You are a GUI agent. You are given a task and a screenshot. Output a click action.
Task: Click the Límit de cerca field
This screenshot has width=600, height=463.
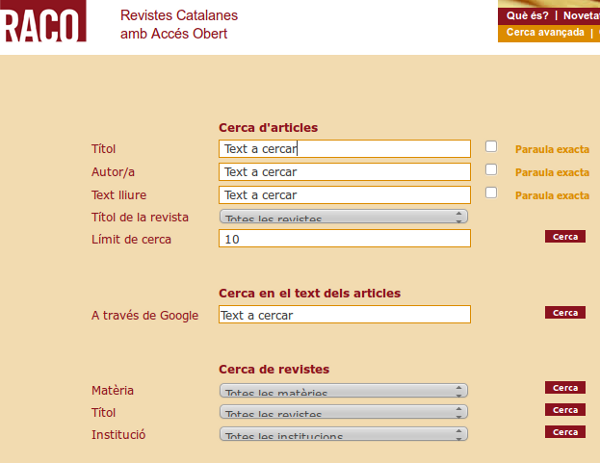(x=344, y=239)
